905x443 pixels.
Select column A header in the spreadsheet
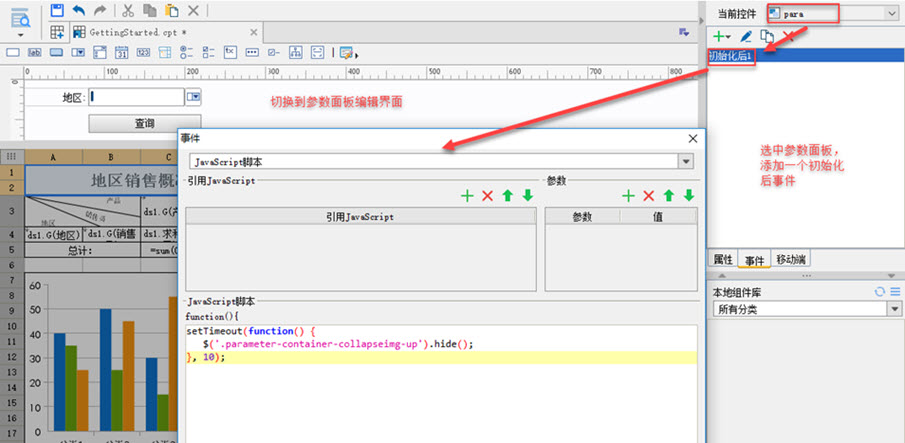pyautogui.click(x=54, y=156)
